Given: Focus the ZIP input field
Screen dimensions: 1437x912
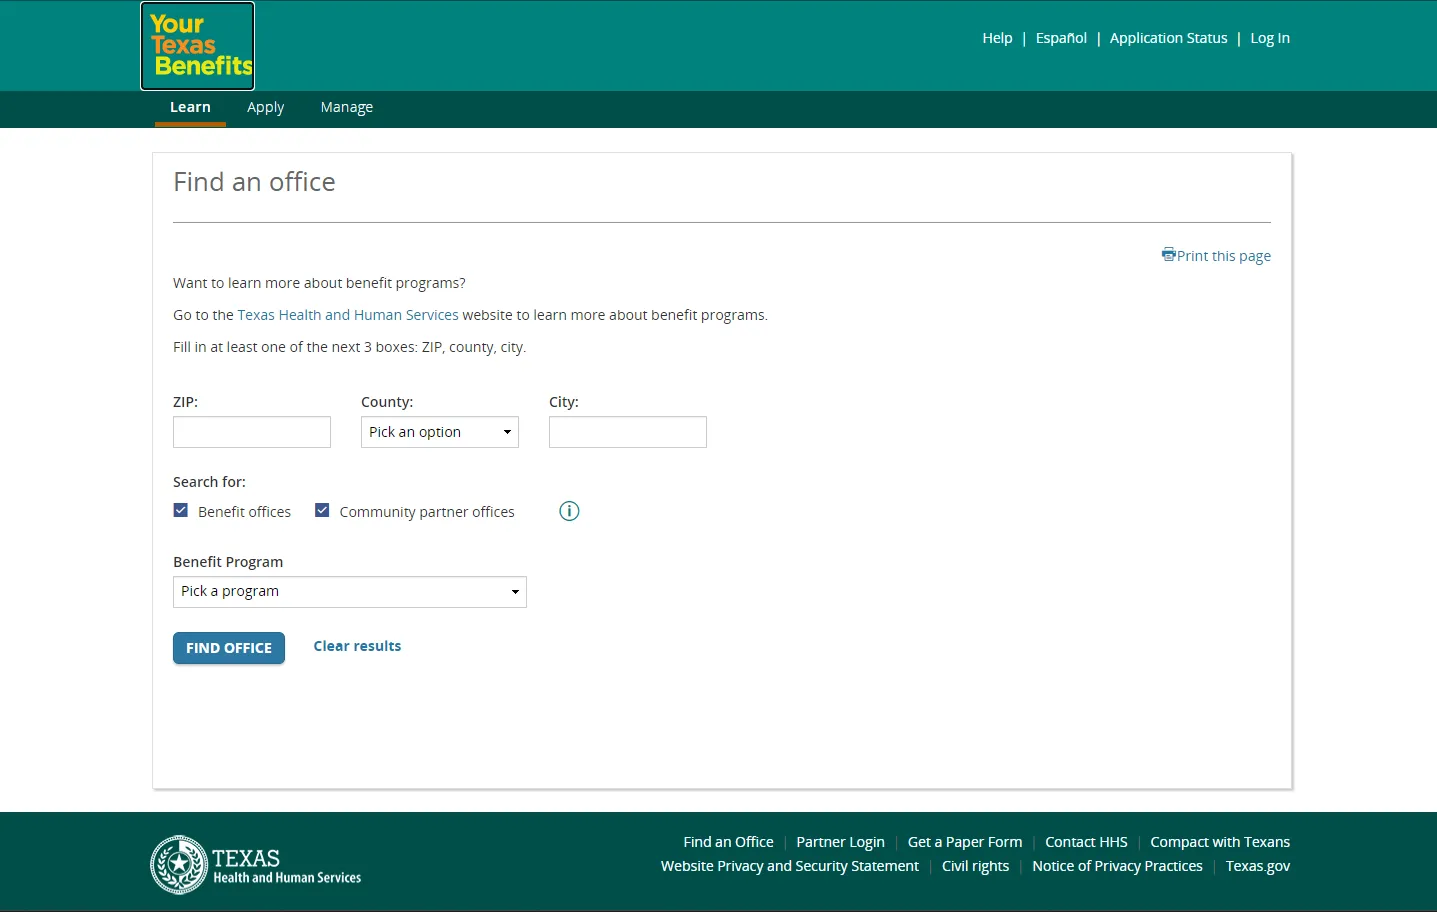Looking at the screenshot, I should coord(252,432).
